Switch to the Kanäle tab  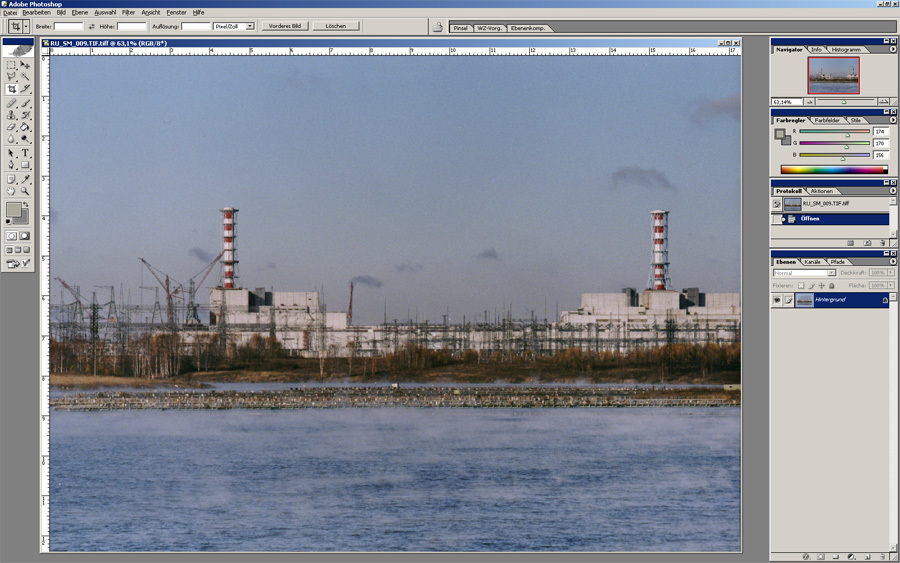pyautogui.click(x=812, y=262)
